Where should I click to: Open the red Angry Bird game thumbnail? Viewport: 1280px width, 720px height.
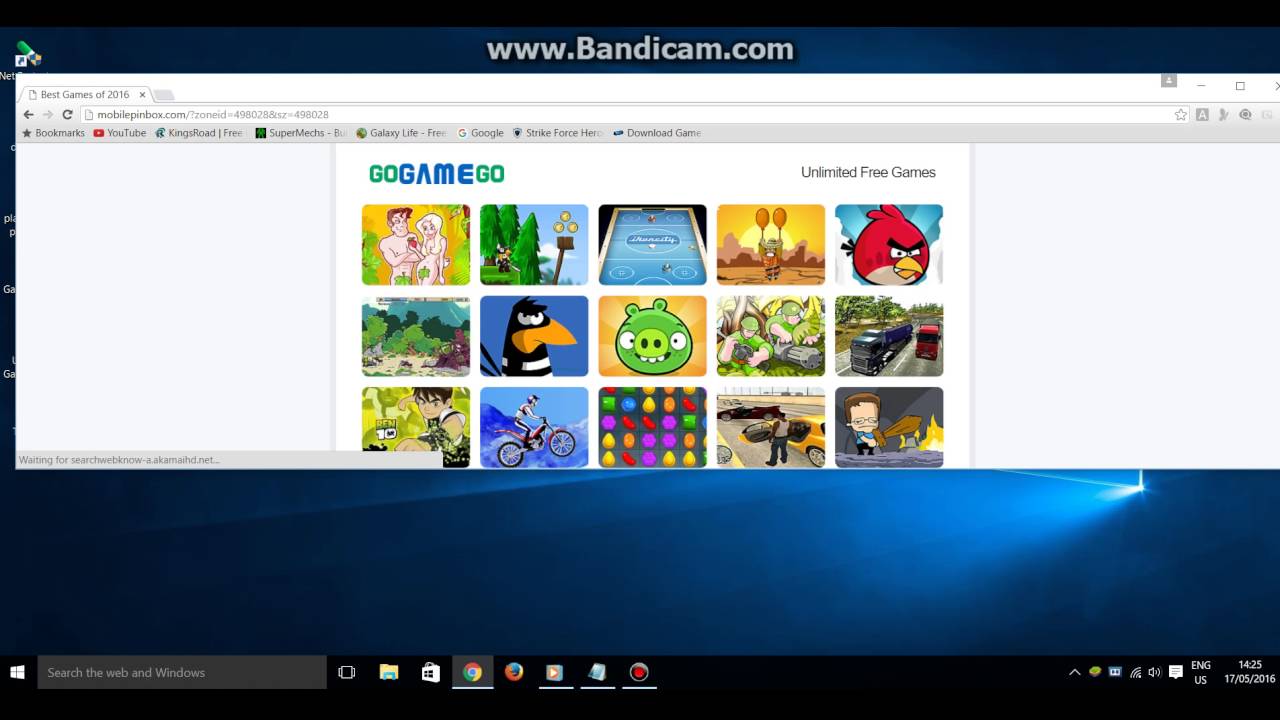click(889, 245)
